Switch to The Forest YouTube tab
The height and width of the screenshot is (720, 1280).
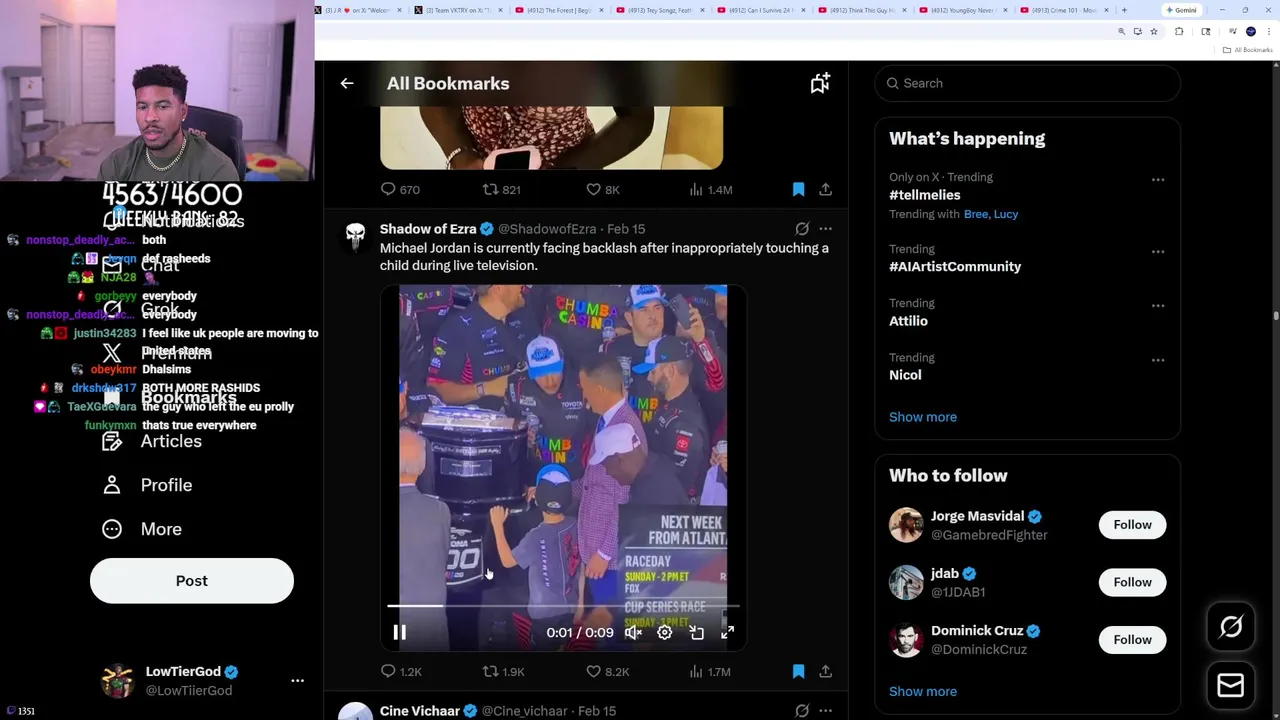(x=560, y=10)
